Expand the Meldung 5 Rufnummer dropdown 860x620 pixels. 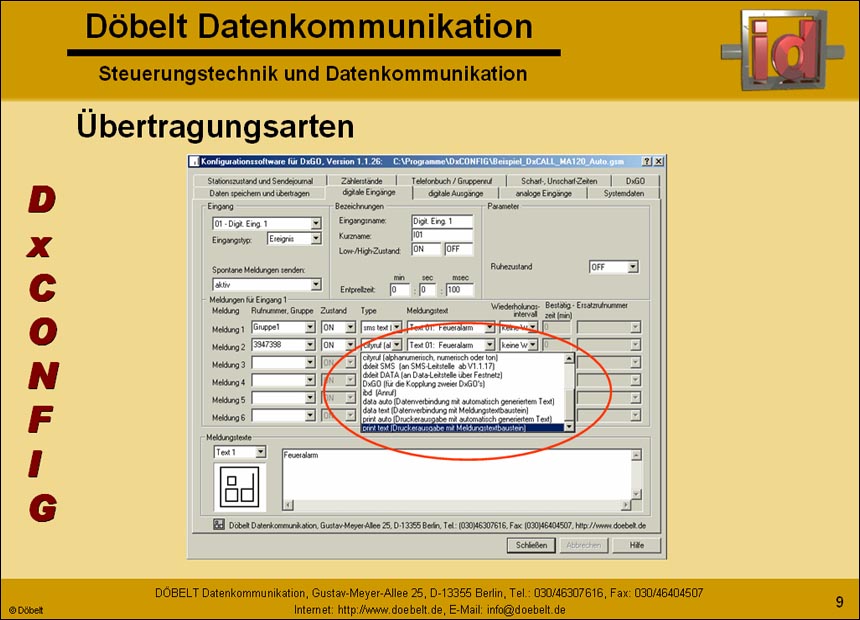[x=310, y=398]
